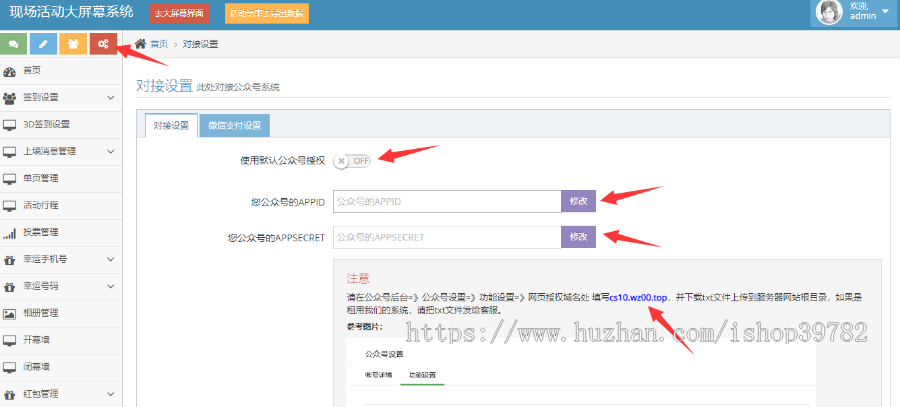This screenshot has width=900, height=407.
Task: Open 投票管理 in the sidebar
Action: point(40,232)
